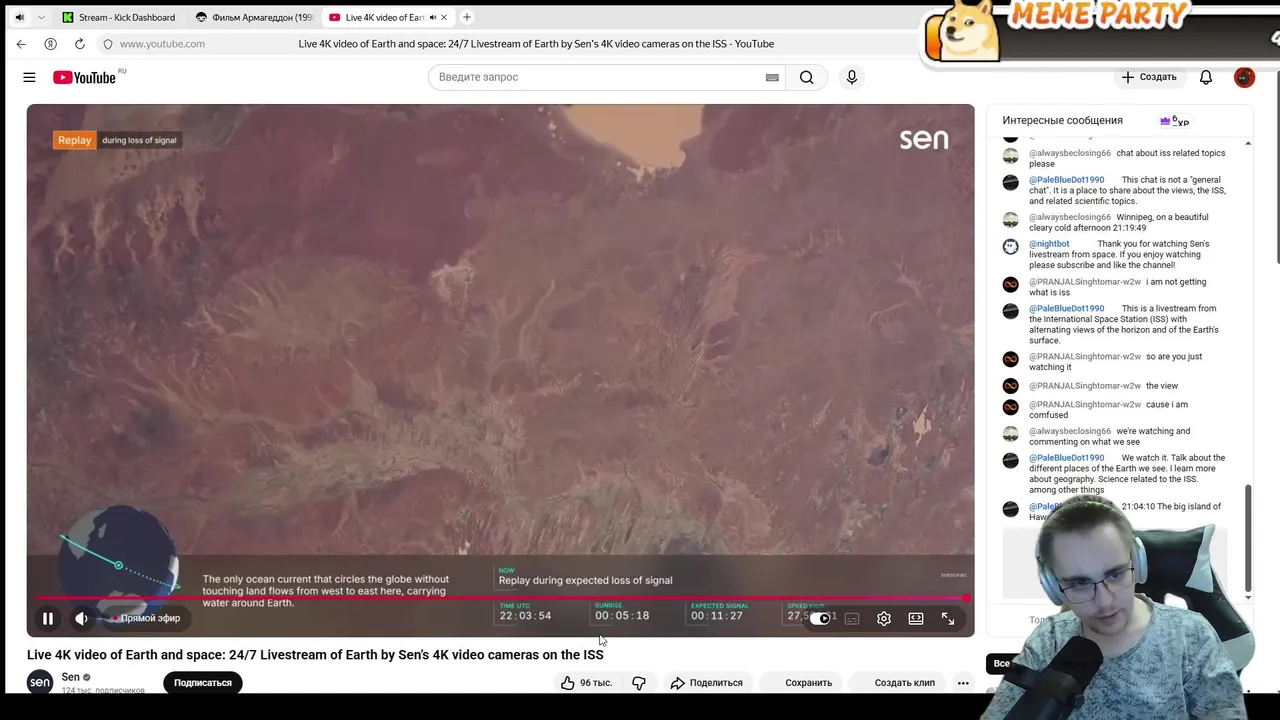Close the Live 4K video tab

(x=445, y=17)
